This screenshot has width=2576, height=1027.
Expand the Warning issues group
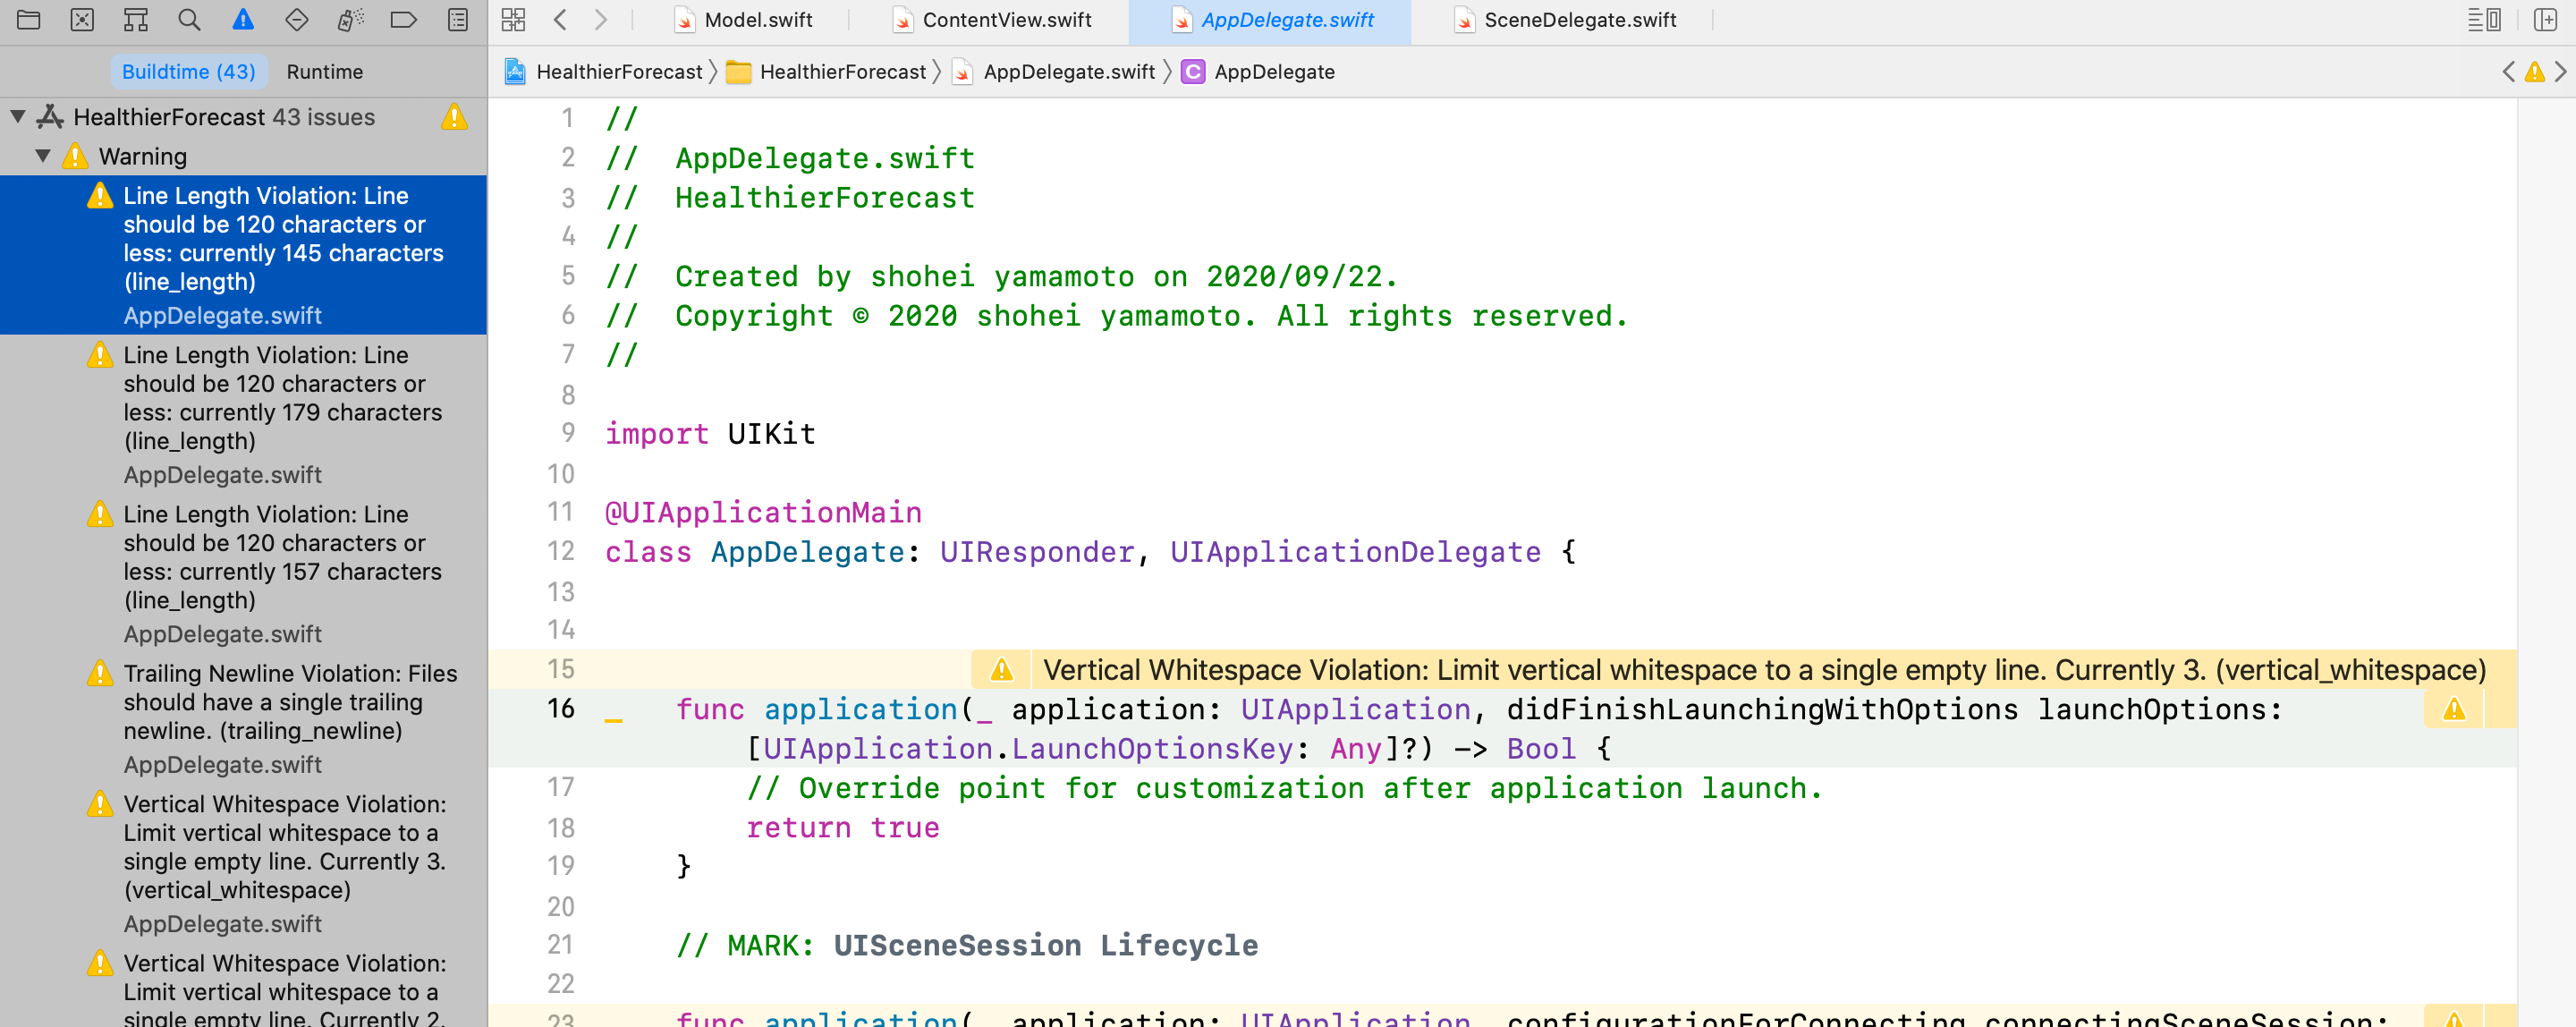[x=45, y=156]
